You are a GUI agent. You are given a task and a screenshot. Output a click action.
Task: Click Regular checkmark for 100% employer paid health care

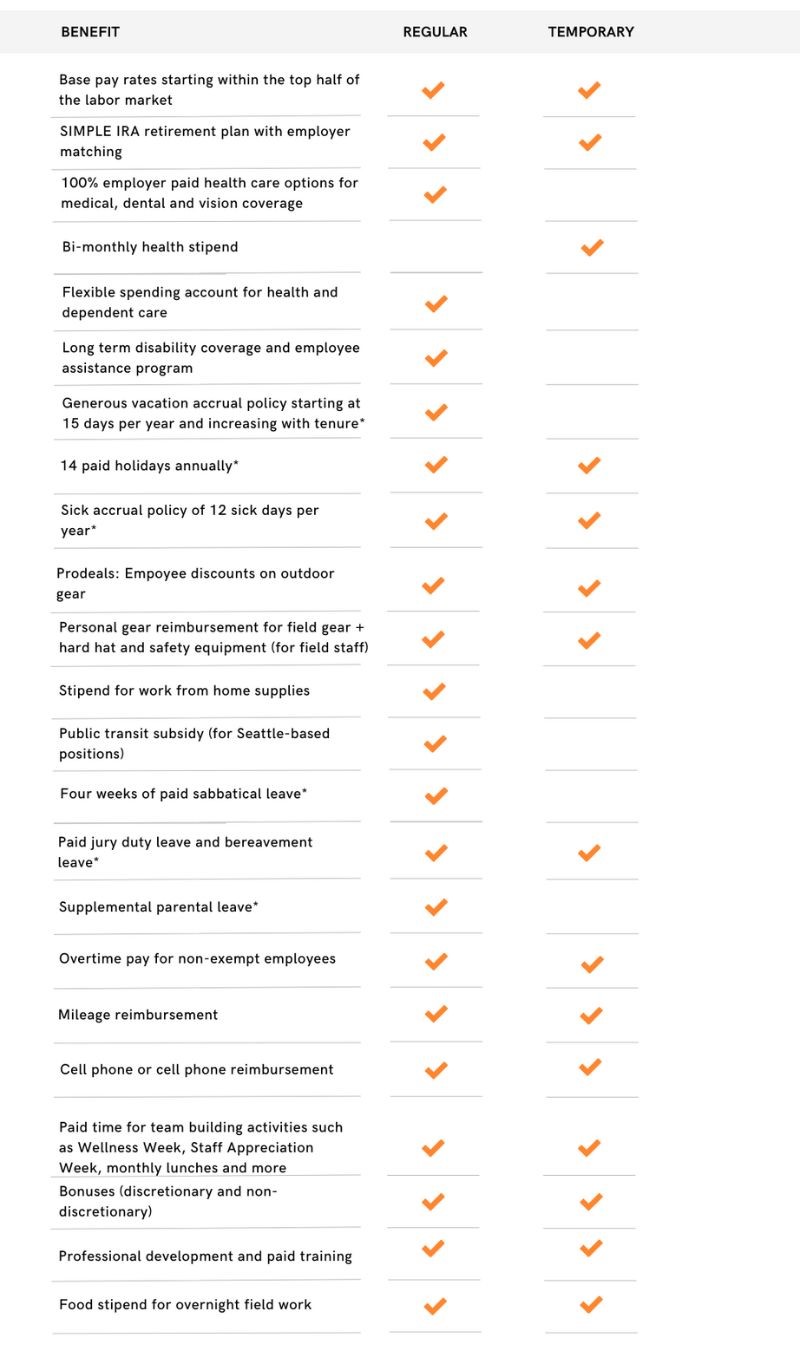click(434, 194)
